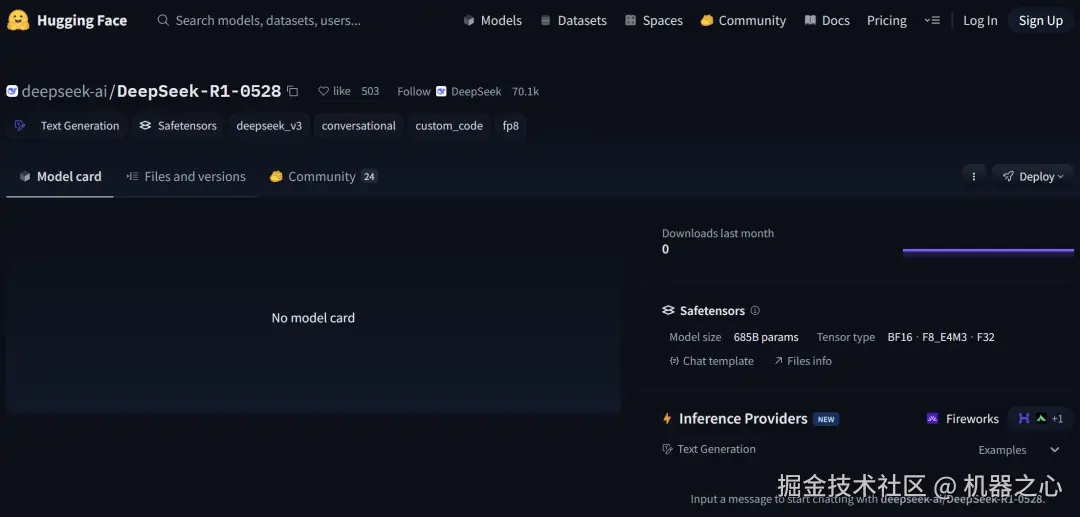Viewport: 1080px width, 517px height.
Task: Click the heart like icon
Action: [x=323, y=91]
